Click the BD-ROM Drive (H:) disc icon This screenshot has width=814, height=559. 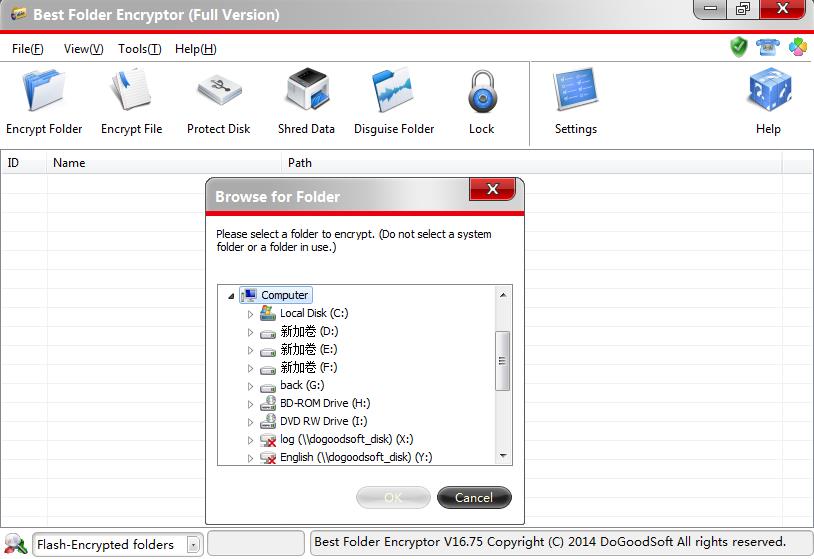click(268, 403)
